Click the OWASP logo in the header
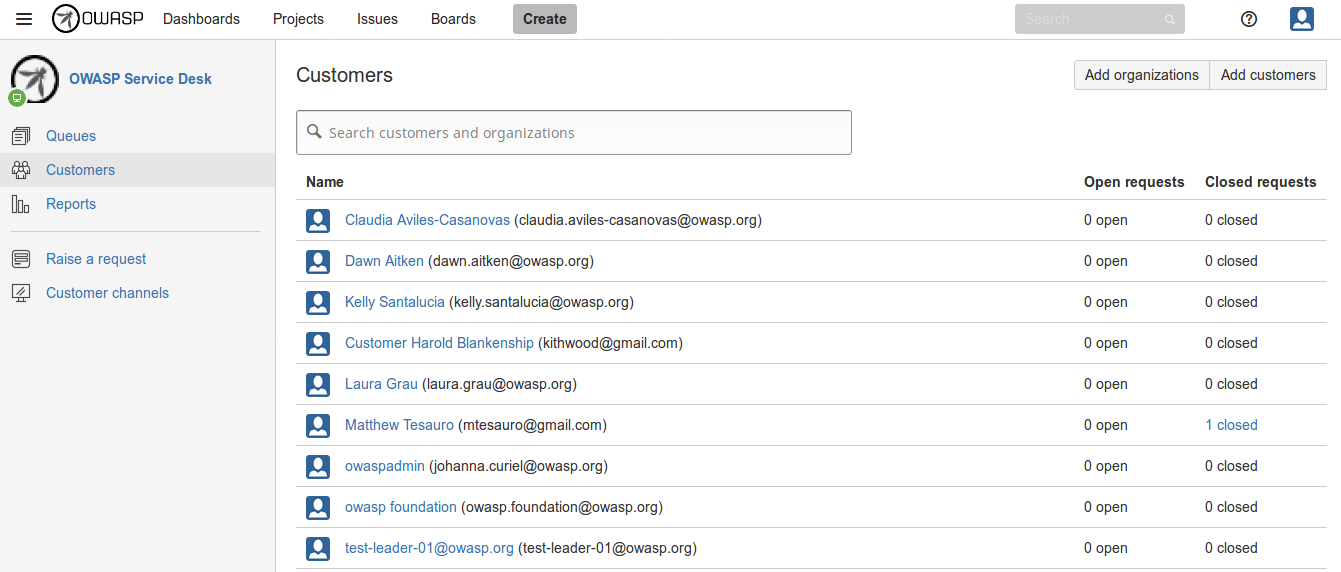The width and height of the screenshot is (1341, 572). pos(98,19)
